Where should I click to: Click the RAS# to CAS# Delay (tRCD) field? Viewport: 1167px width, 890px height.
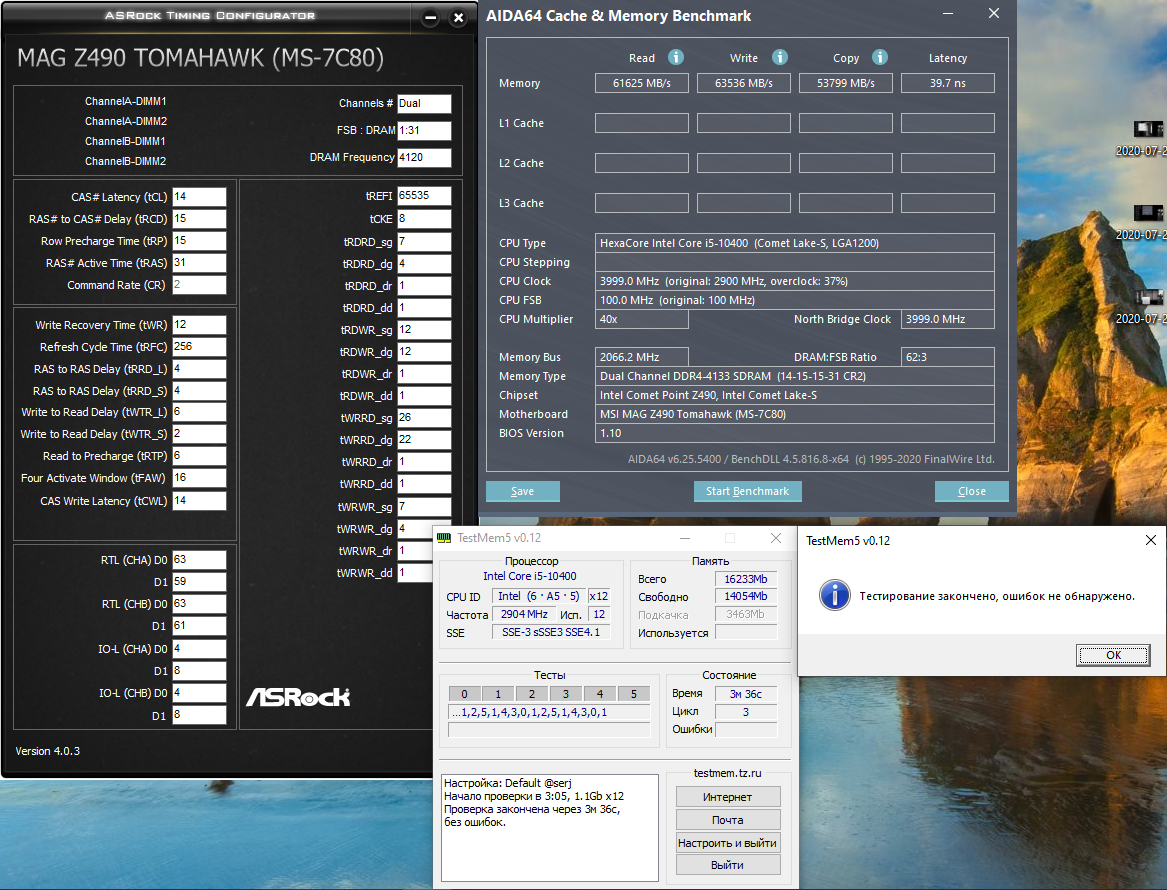click(x=199, y=219)
